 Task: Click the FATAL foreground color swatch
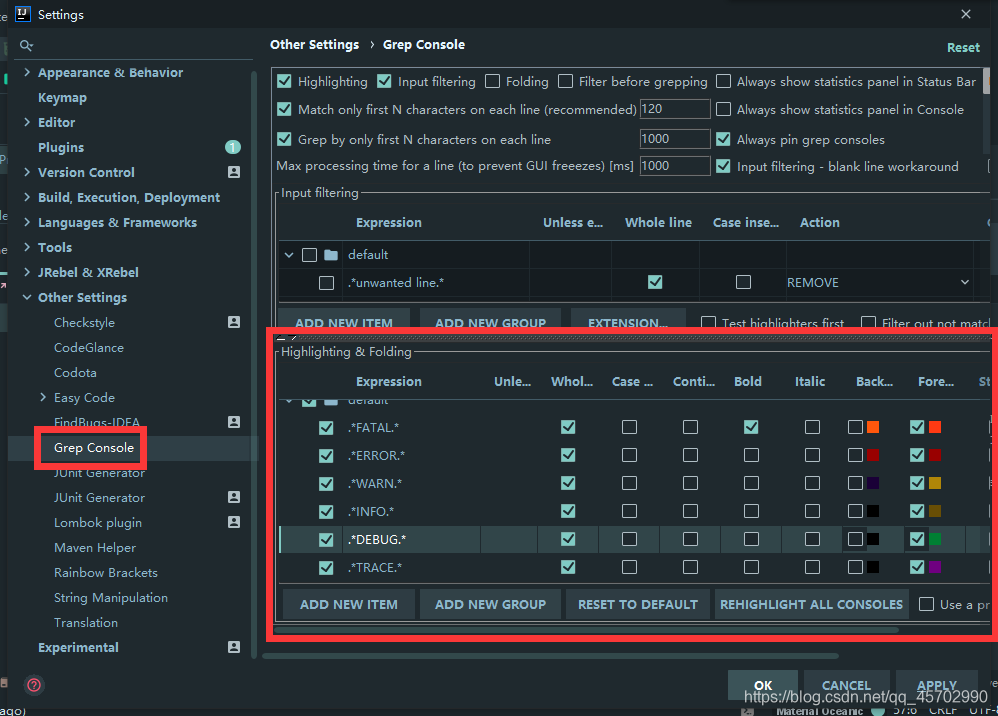(935, 427)
